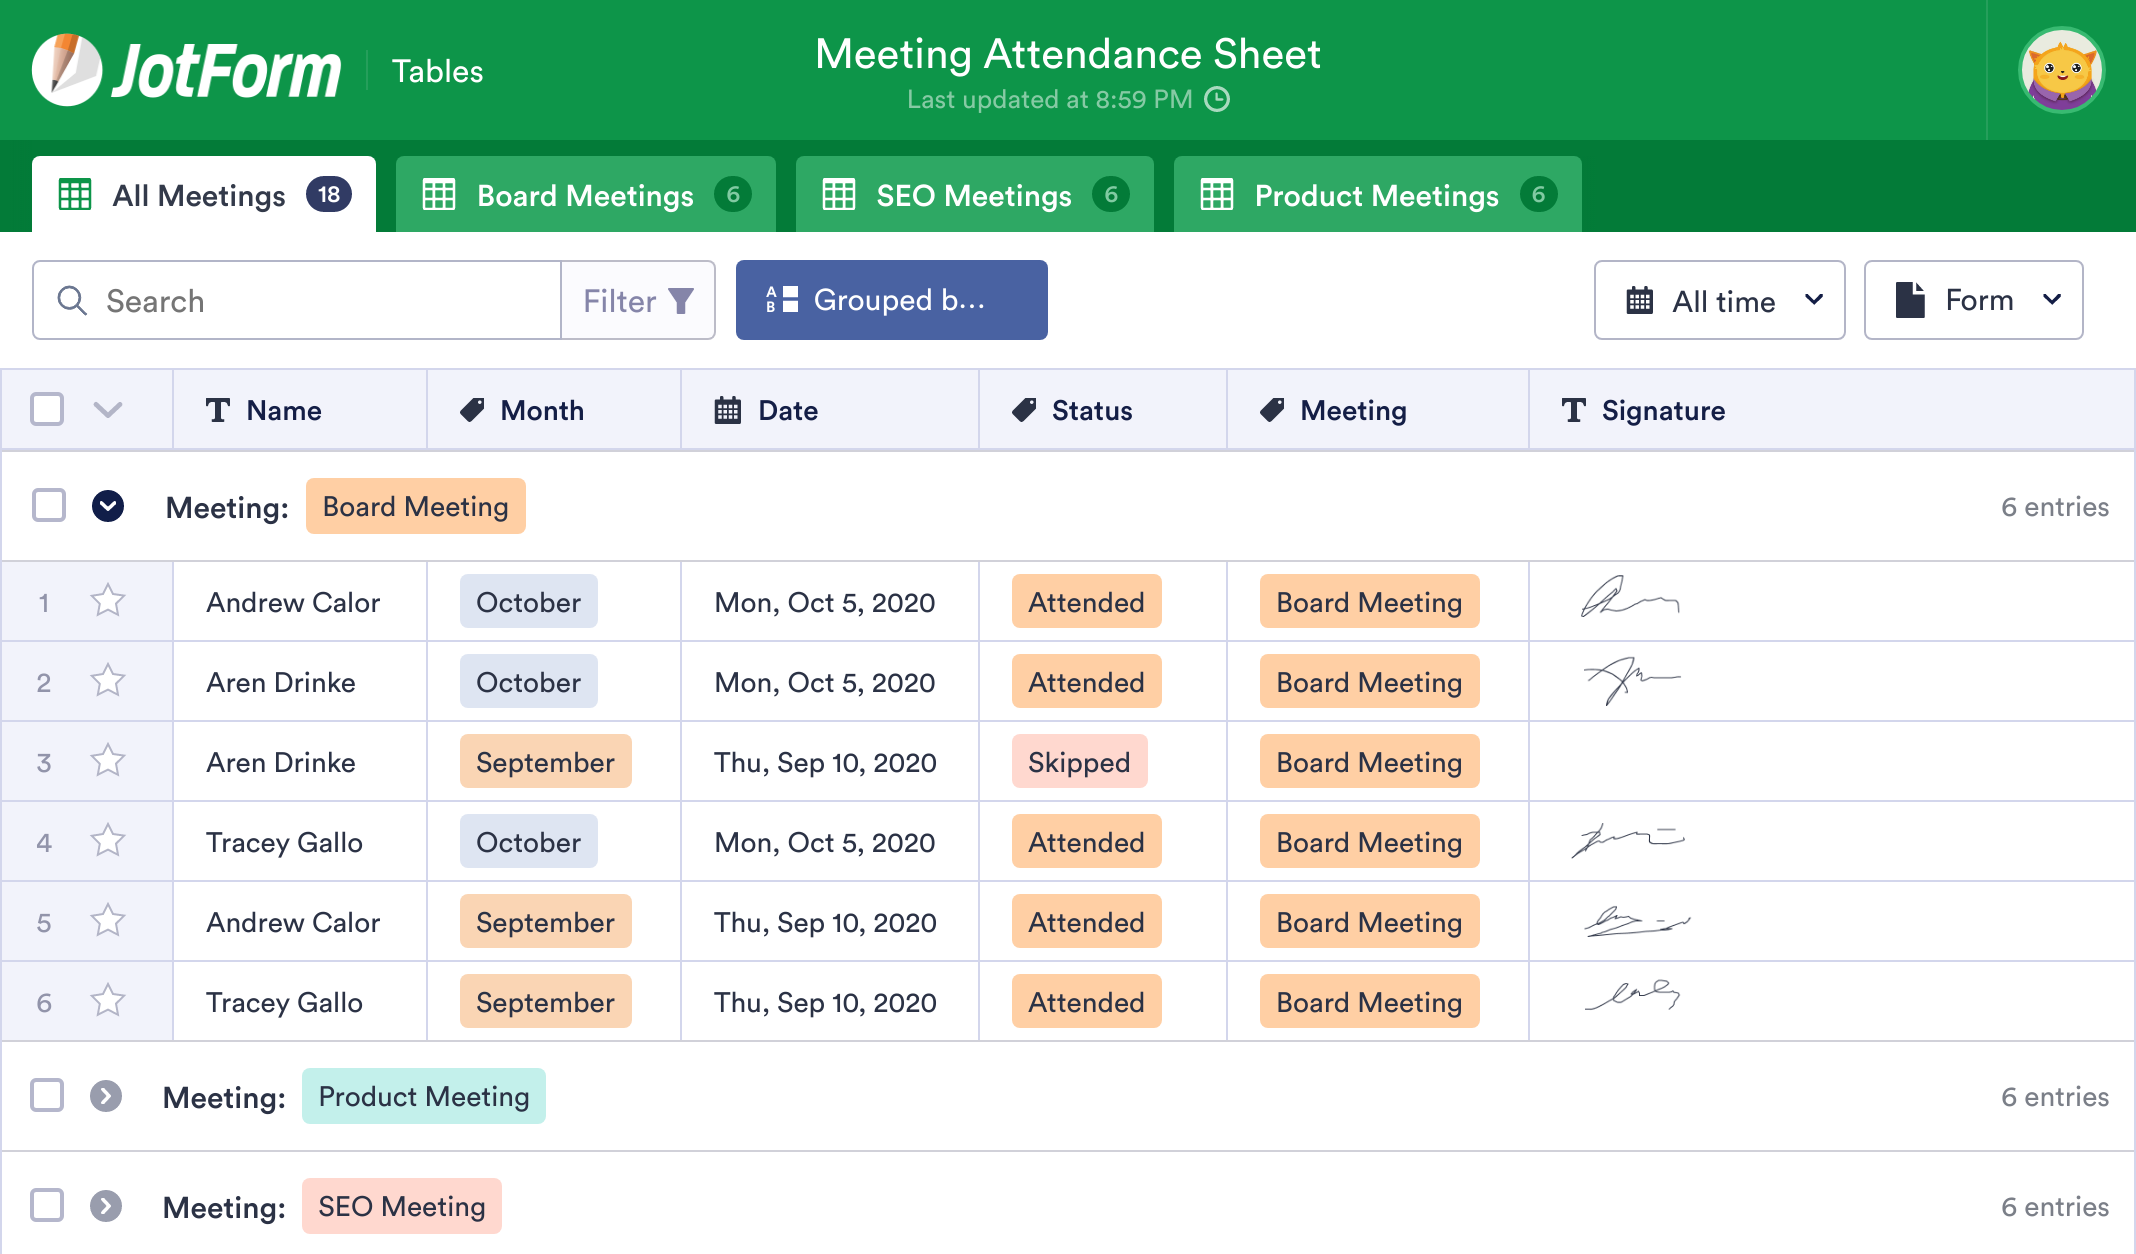Switch to the SEO Meetings tab
The width and height of the screenshot is (2136, 1254).
(x=973, y=195)
